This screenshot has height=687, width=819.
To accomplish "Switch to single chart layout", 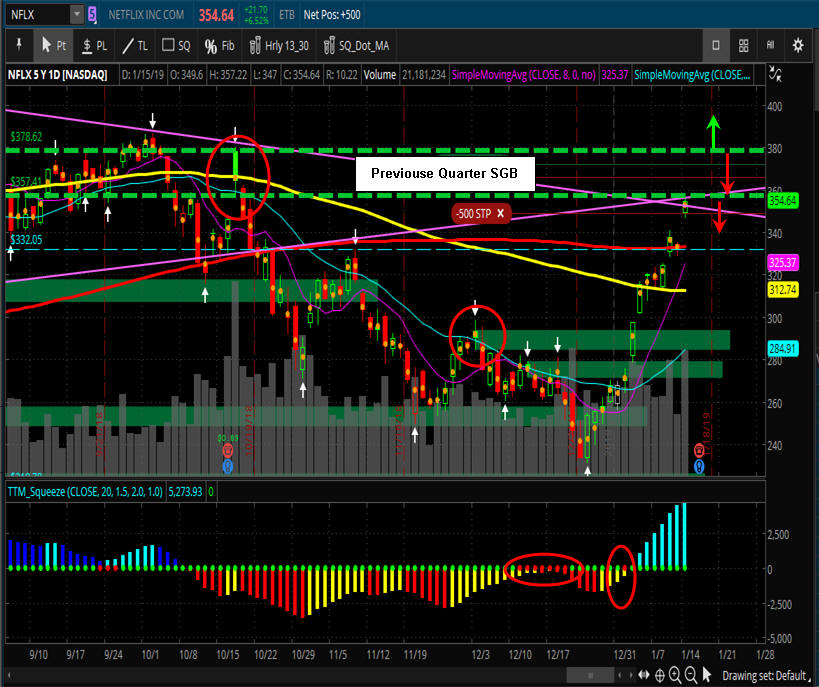I will 716,45.
